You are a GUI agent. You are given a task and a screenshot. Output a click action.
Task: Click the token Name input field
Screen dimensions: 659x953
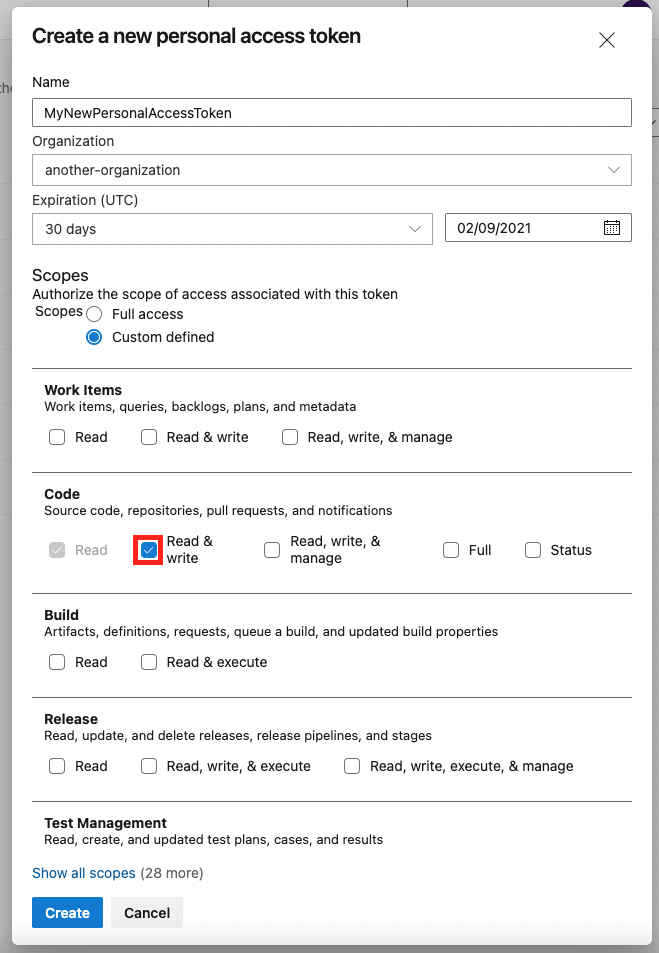tap(330, 112)
